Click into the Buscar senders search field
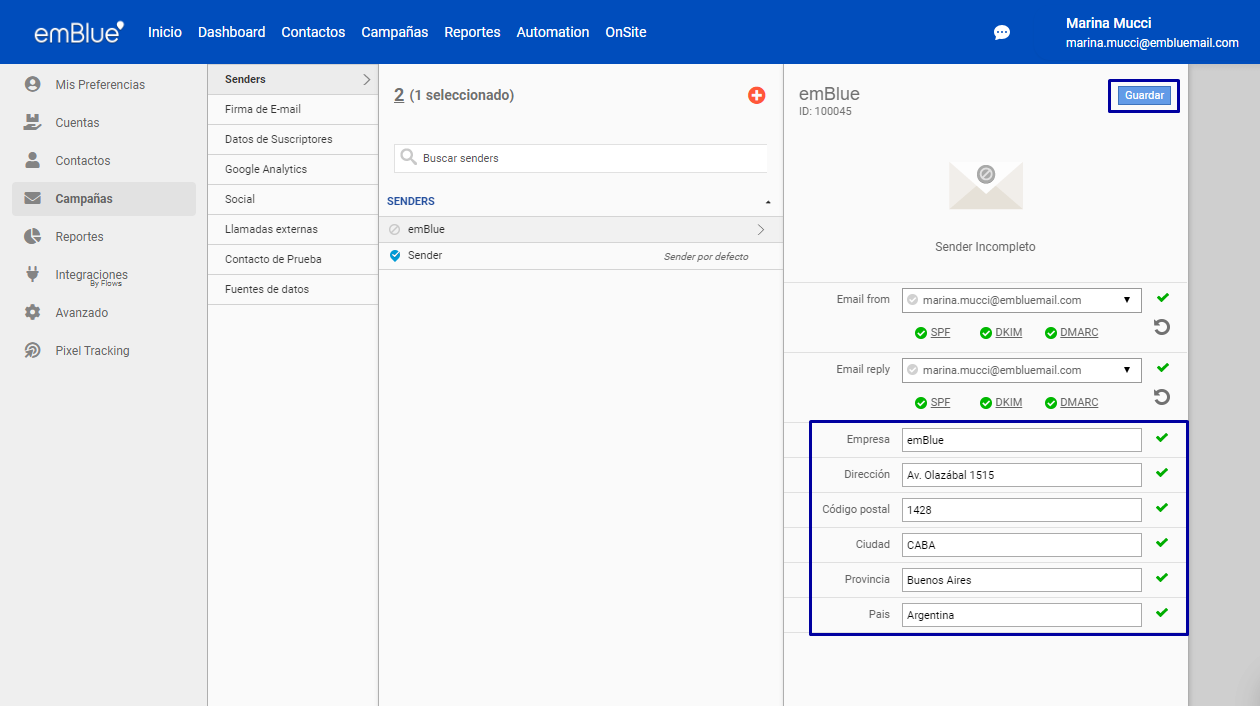Image resolution: width=1260 pixels, height=706 pixels. click(590, 158)
